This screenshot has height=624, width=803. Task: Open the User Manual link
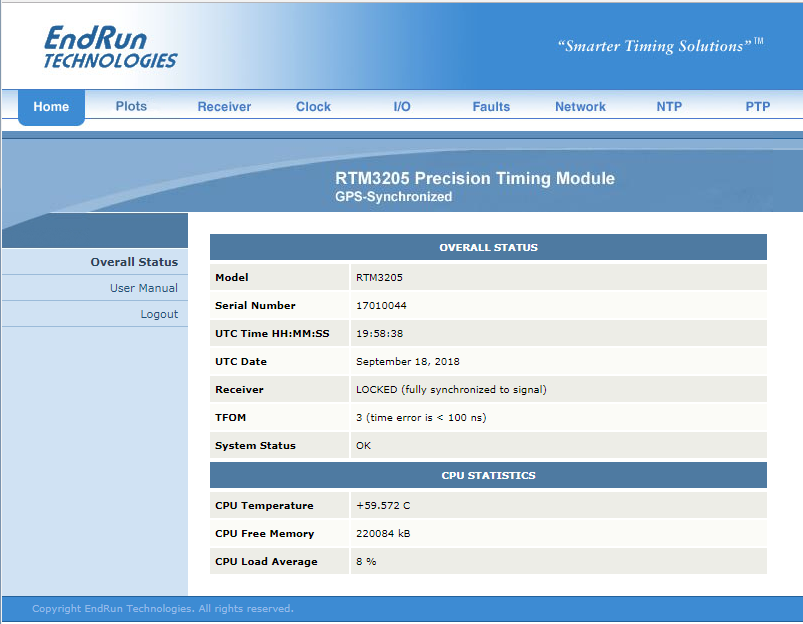click(x=144, y=288)
